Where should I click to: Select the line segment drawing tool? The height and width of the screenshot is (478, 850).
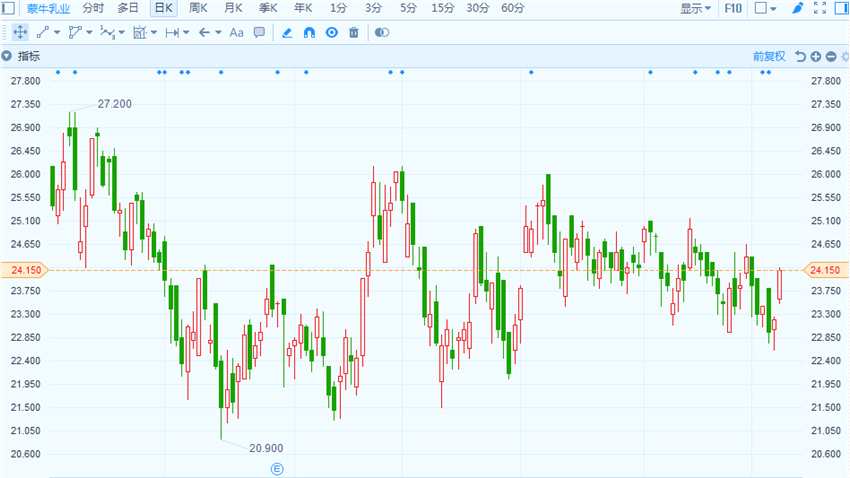click(42, 33)
